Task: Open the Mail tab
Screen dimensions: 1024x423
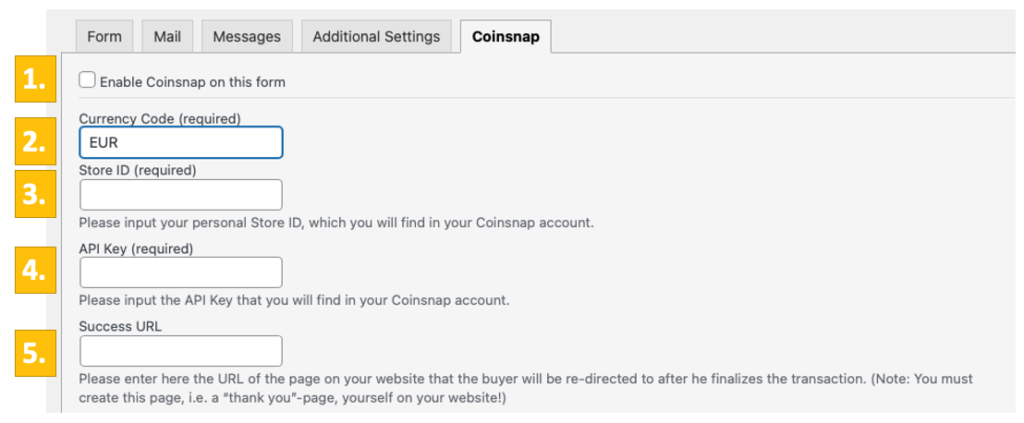Action: point(167,37)
